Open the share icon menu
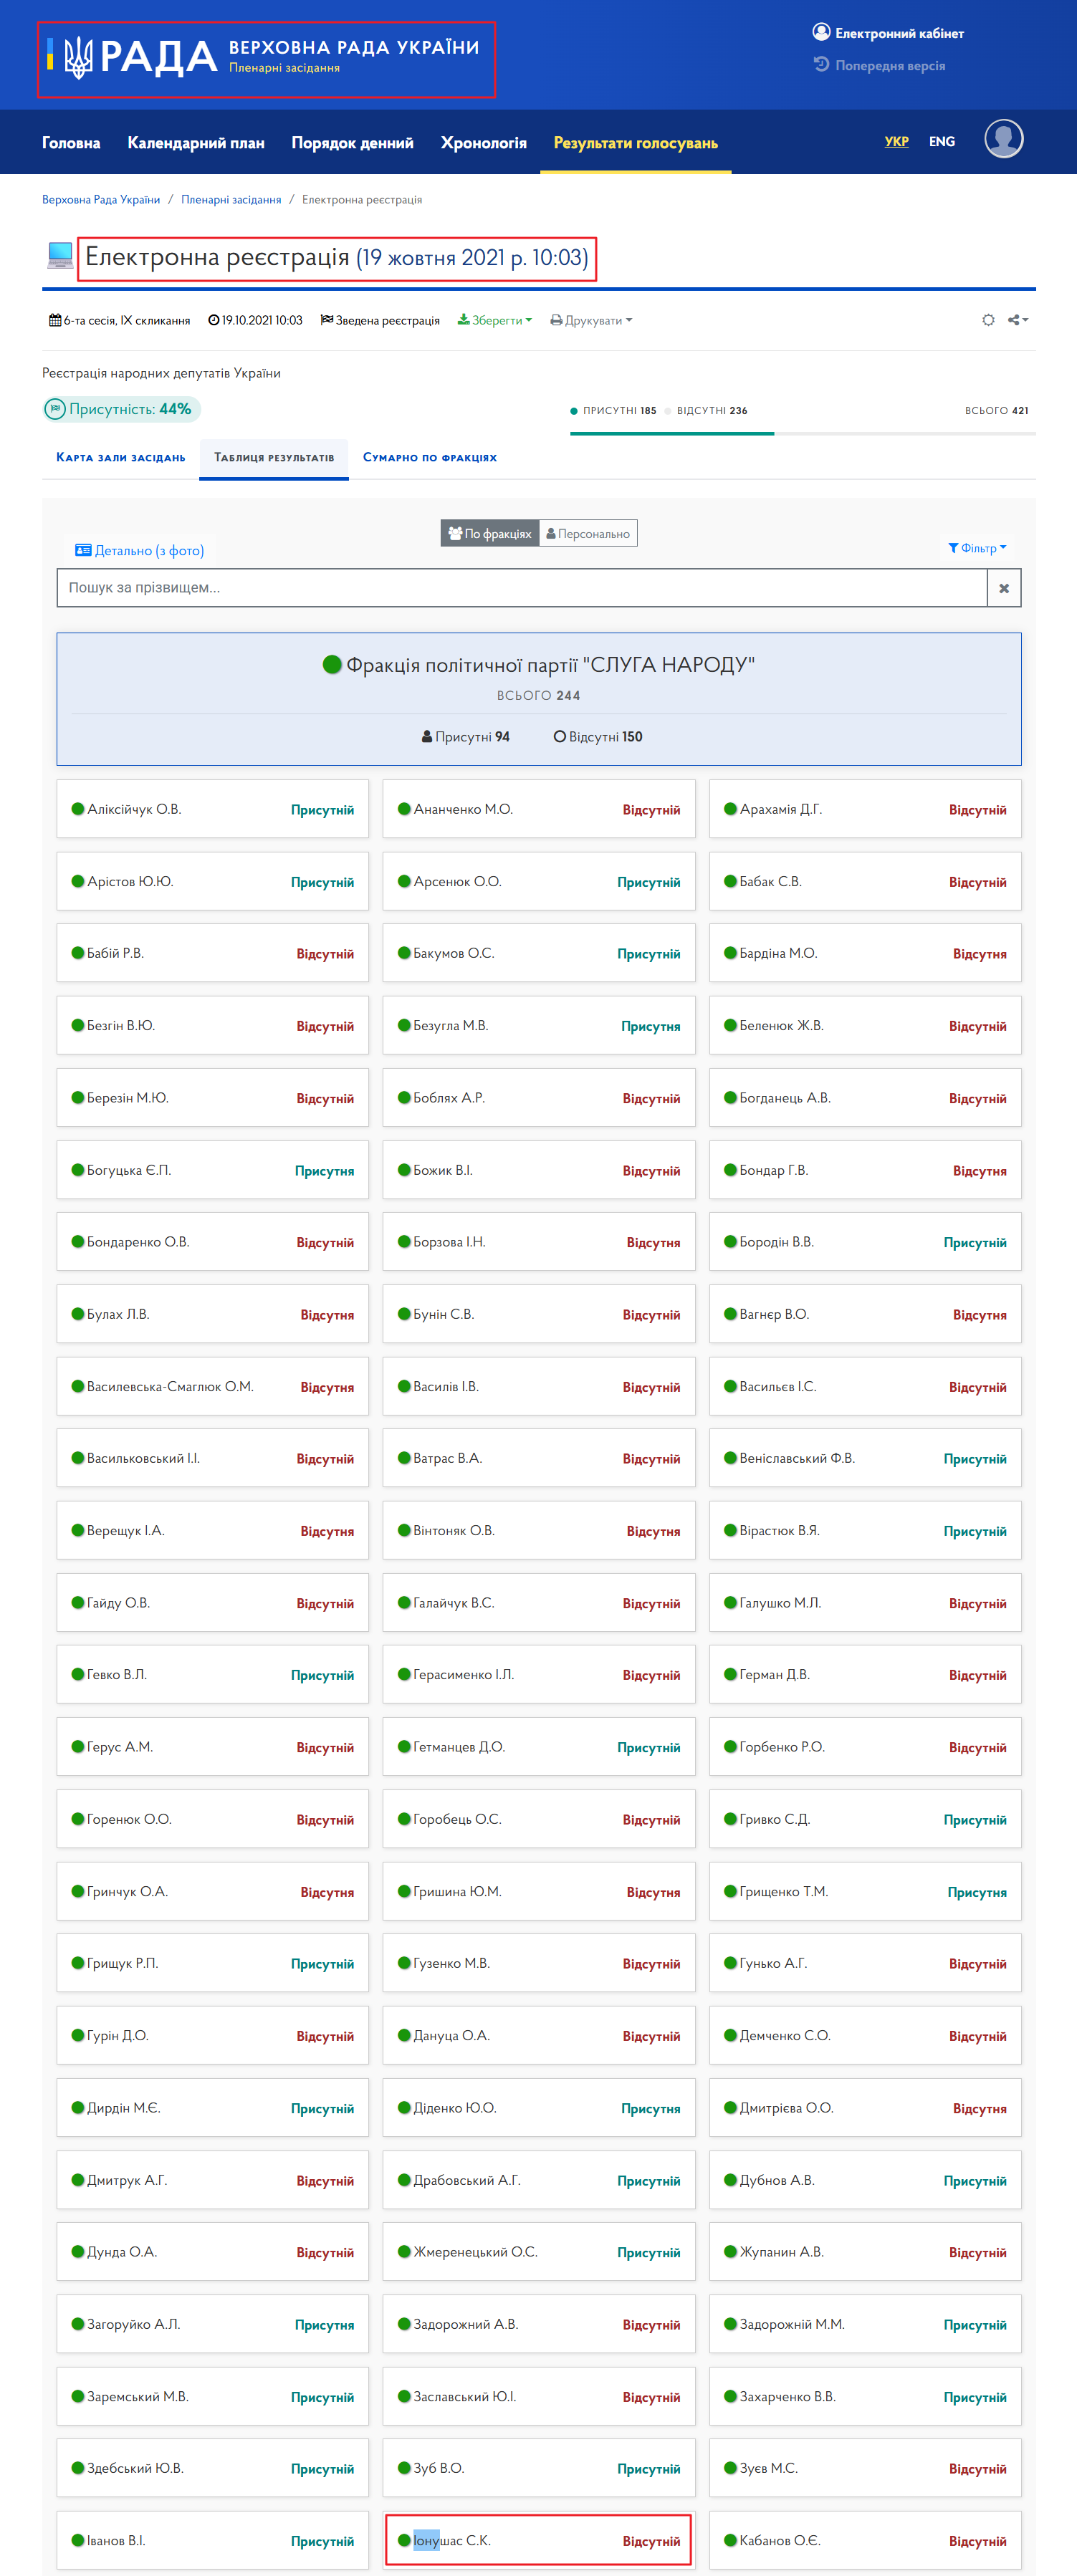 coord(1018,320)
